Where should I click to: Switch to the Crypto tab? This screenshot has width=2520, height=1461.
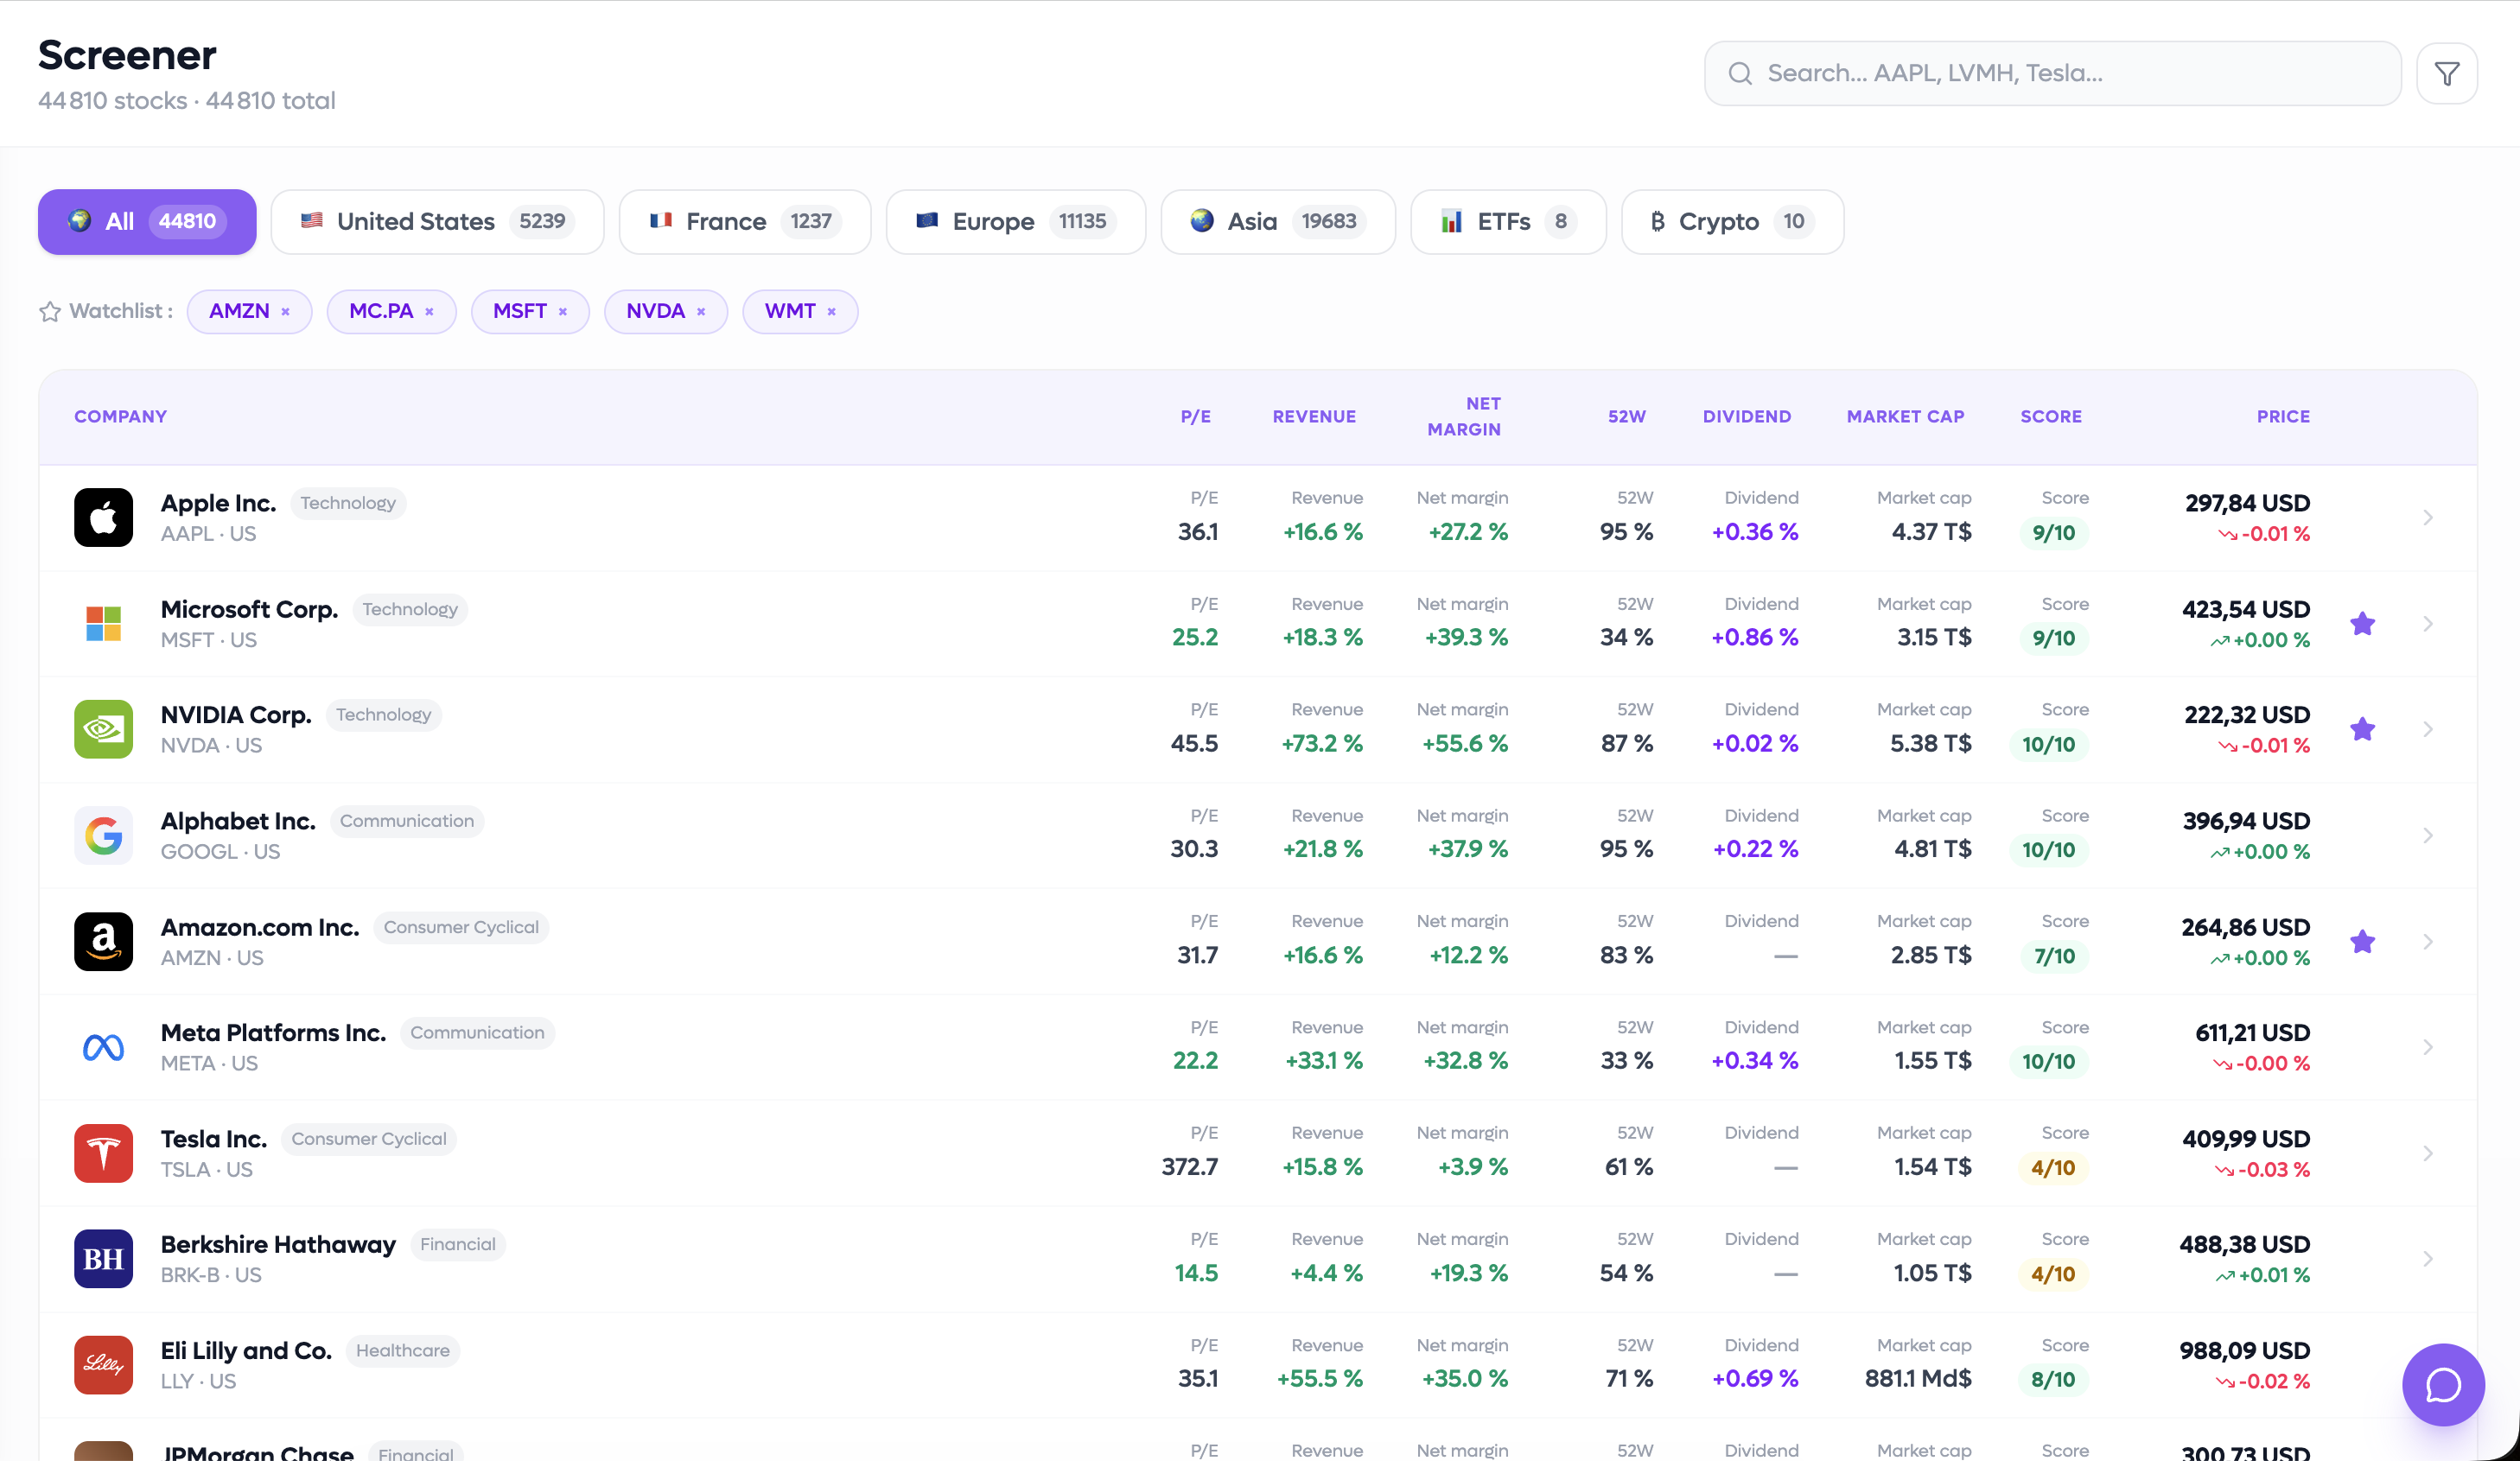1732,221
